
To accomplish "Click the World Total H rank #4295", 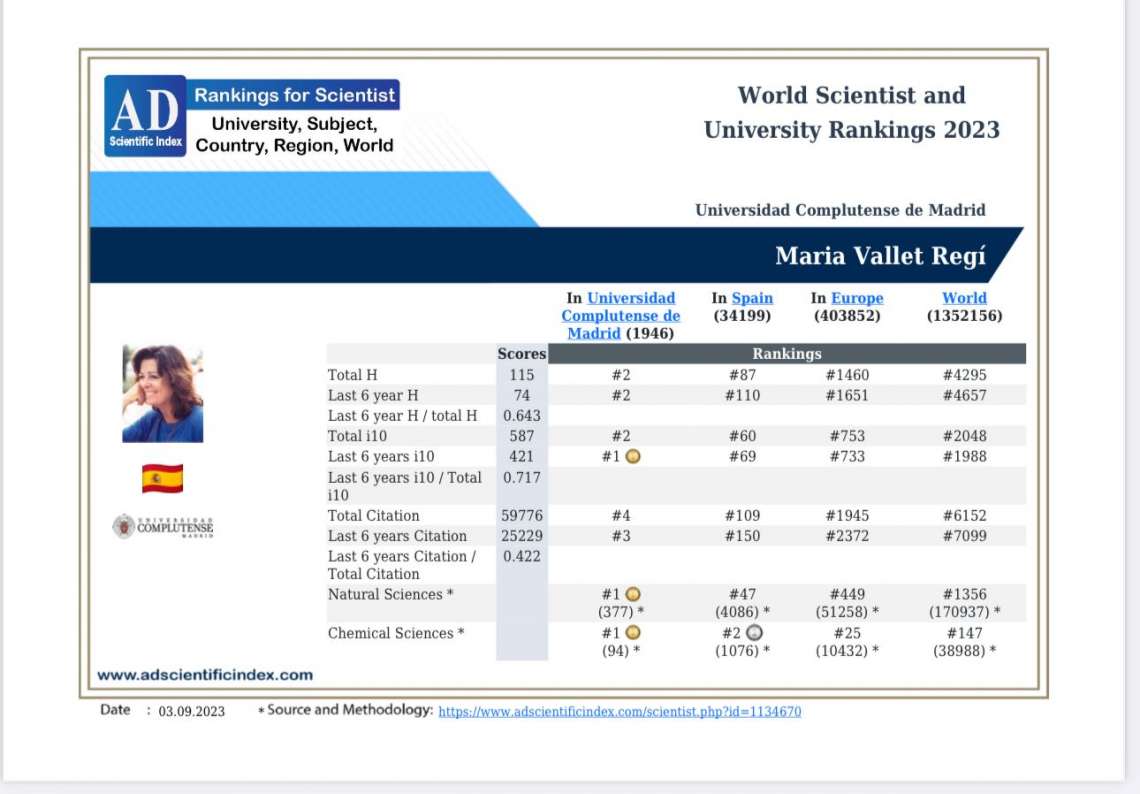I will point(964,375).
